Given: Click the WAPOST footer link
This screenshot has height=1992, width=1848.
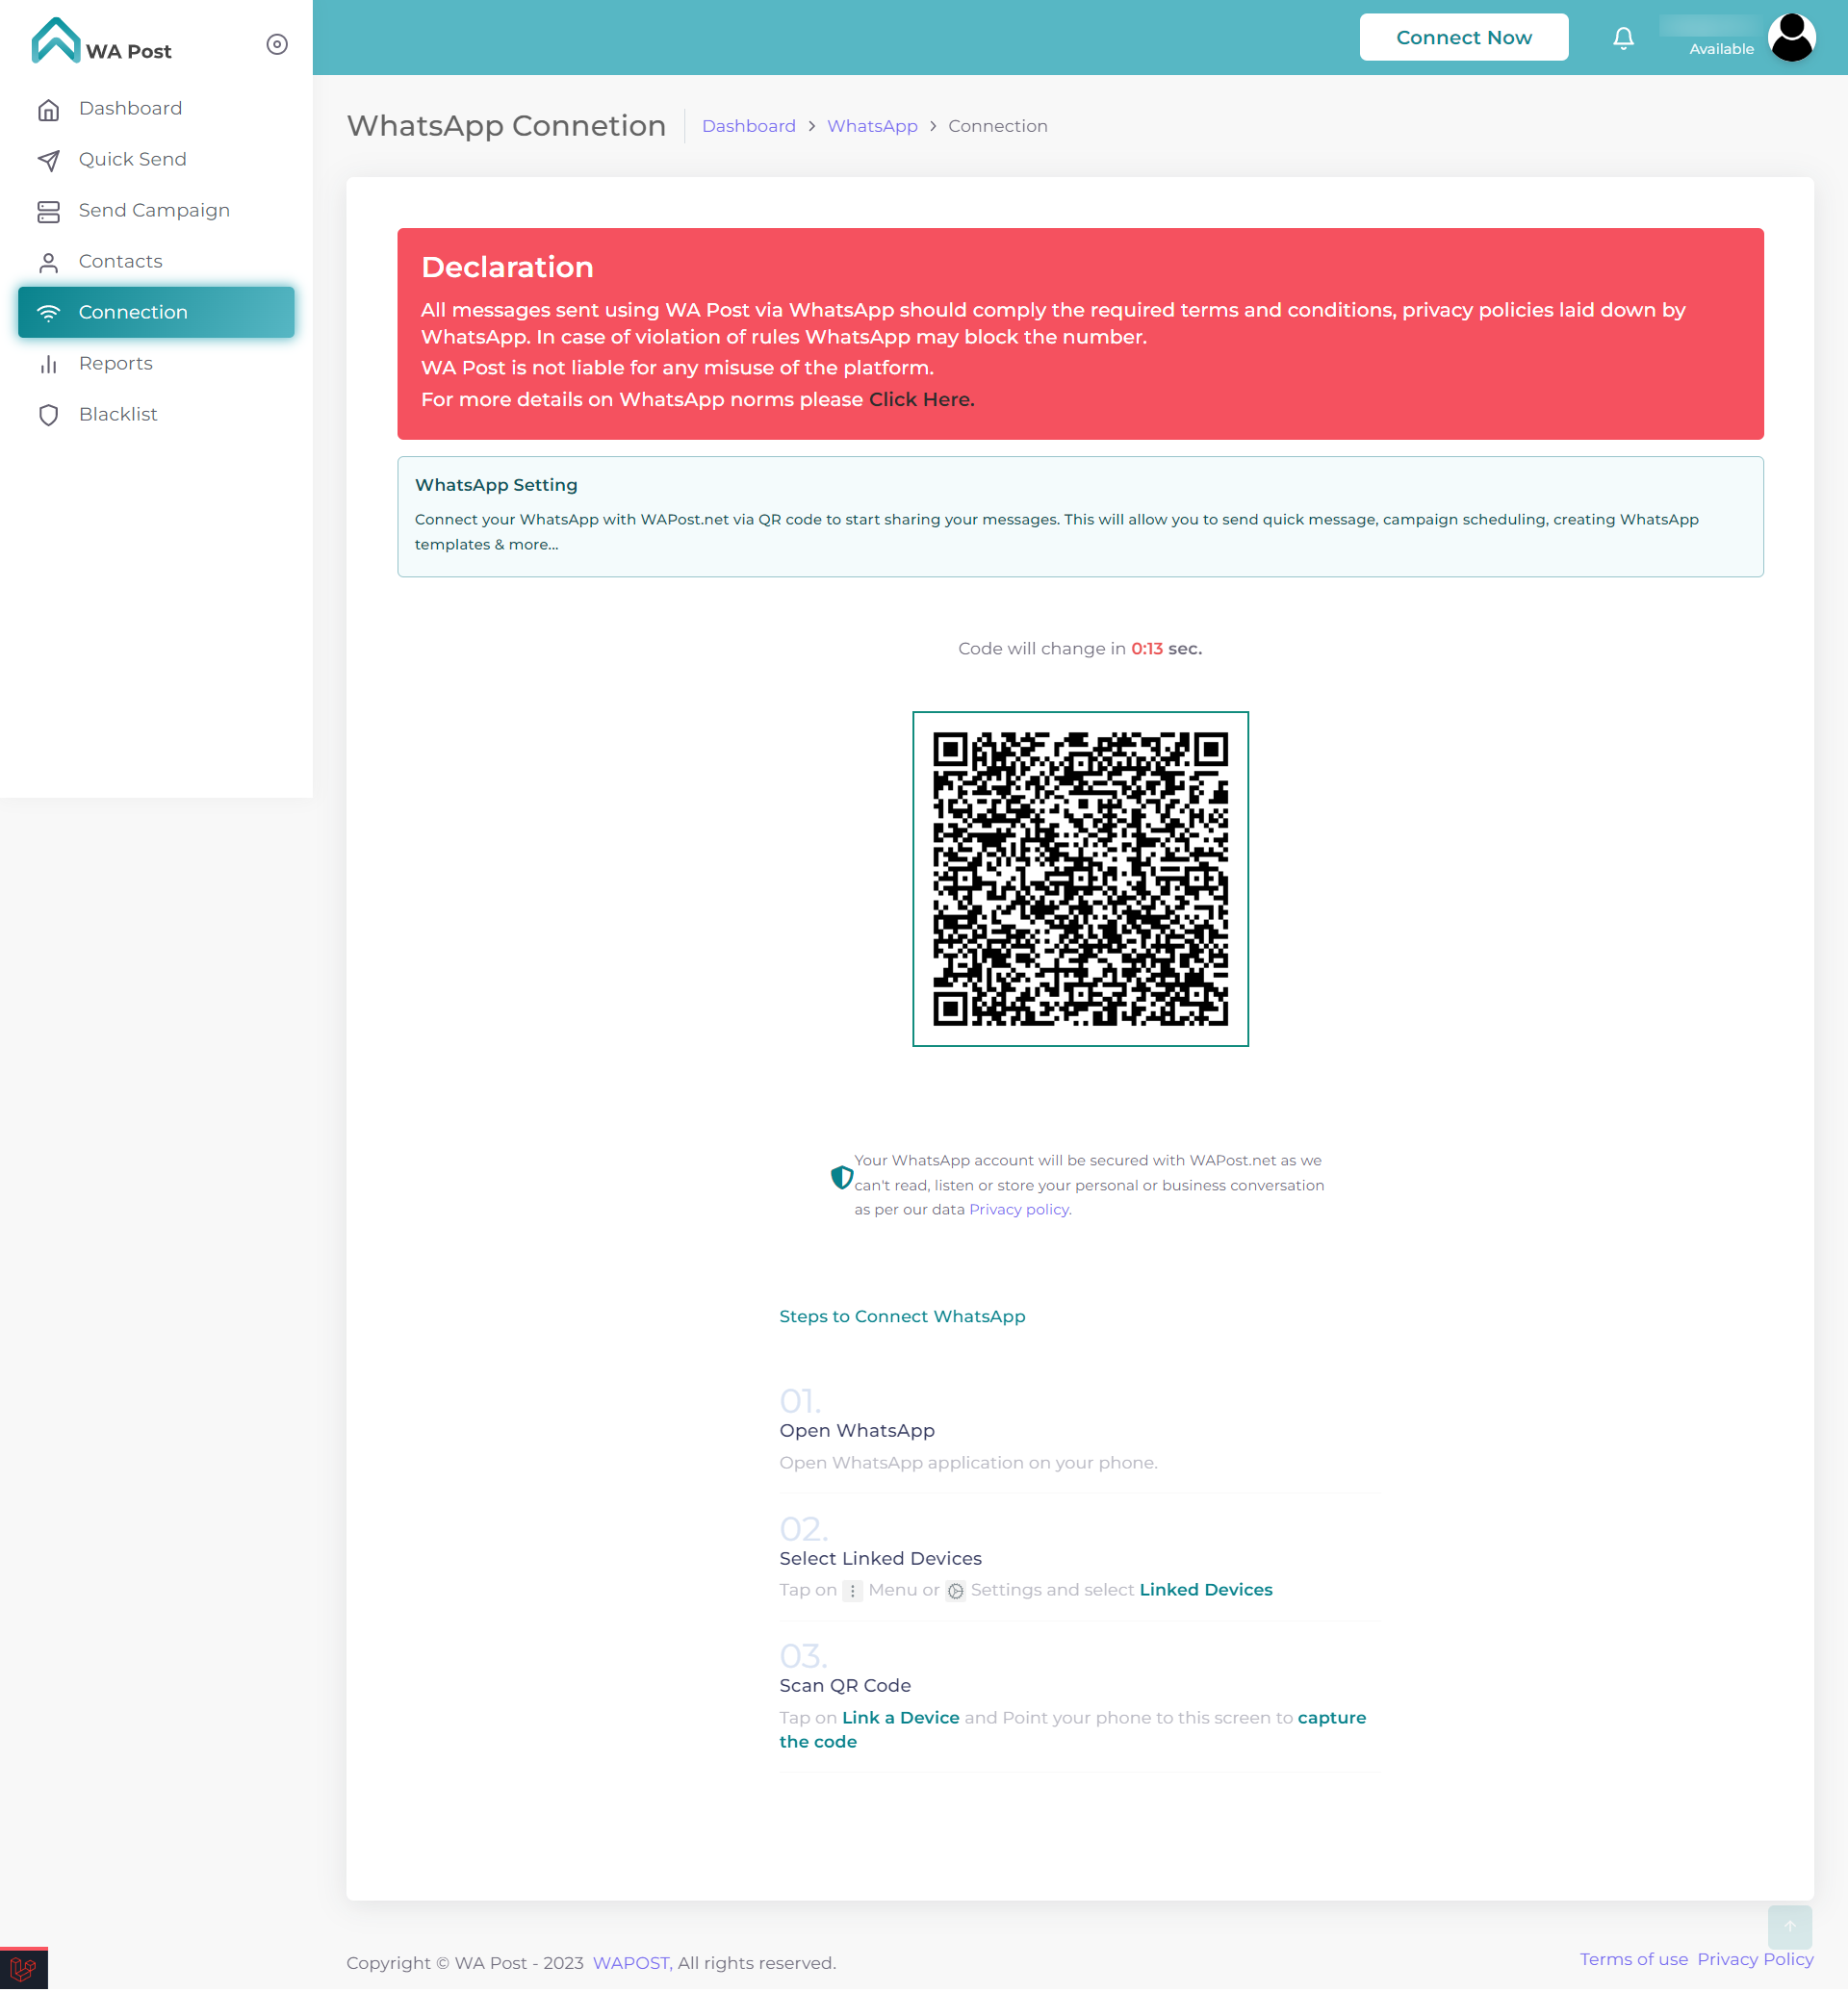Looking at the screenshot, I should [629, 1963].
